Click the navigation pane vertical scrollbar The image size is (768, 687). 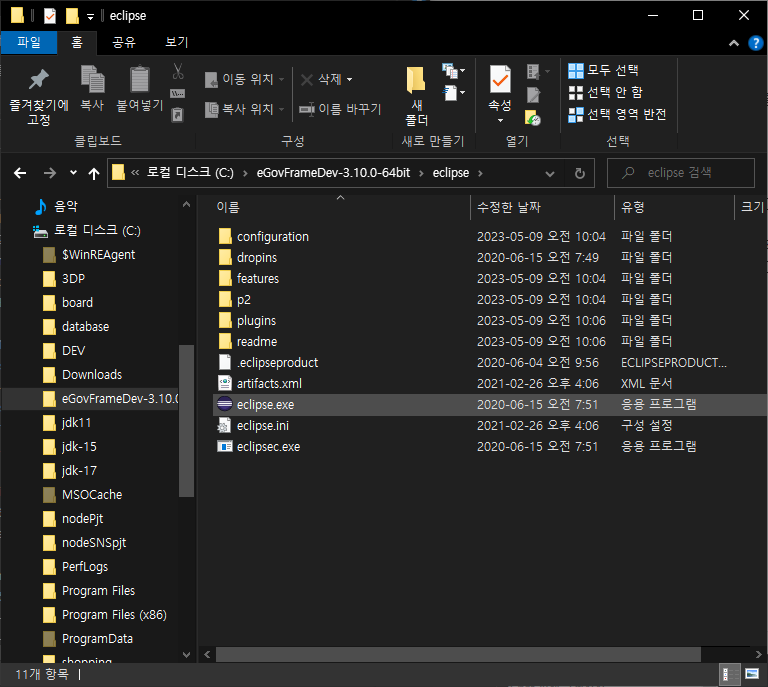pos(186,421)
